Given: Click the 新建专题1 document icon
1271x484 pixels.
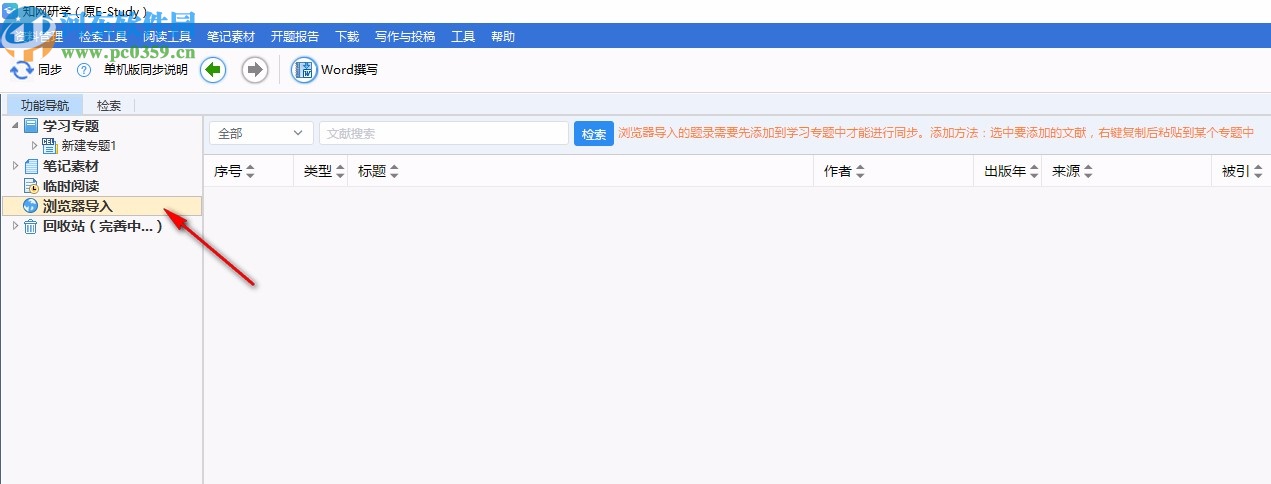Looking at the screenshot, I should click(50, 146).
